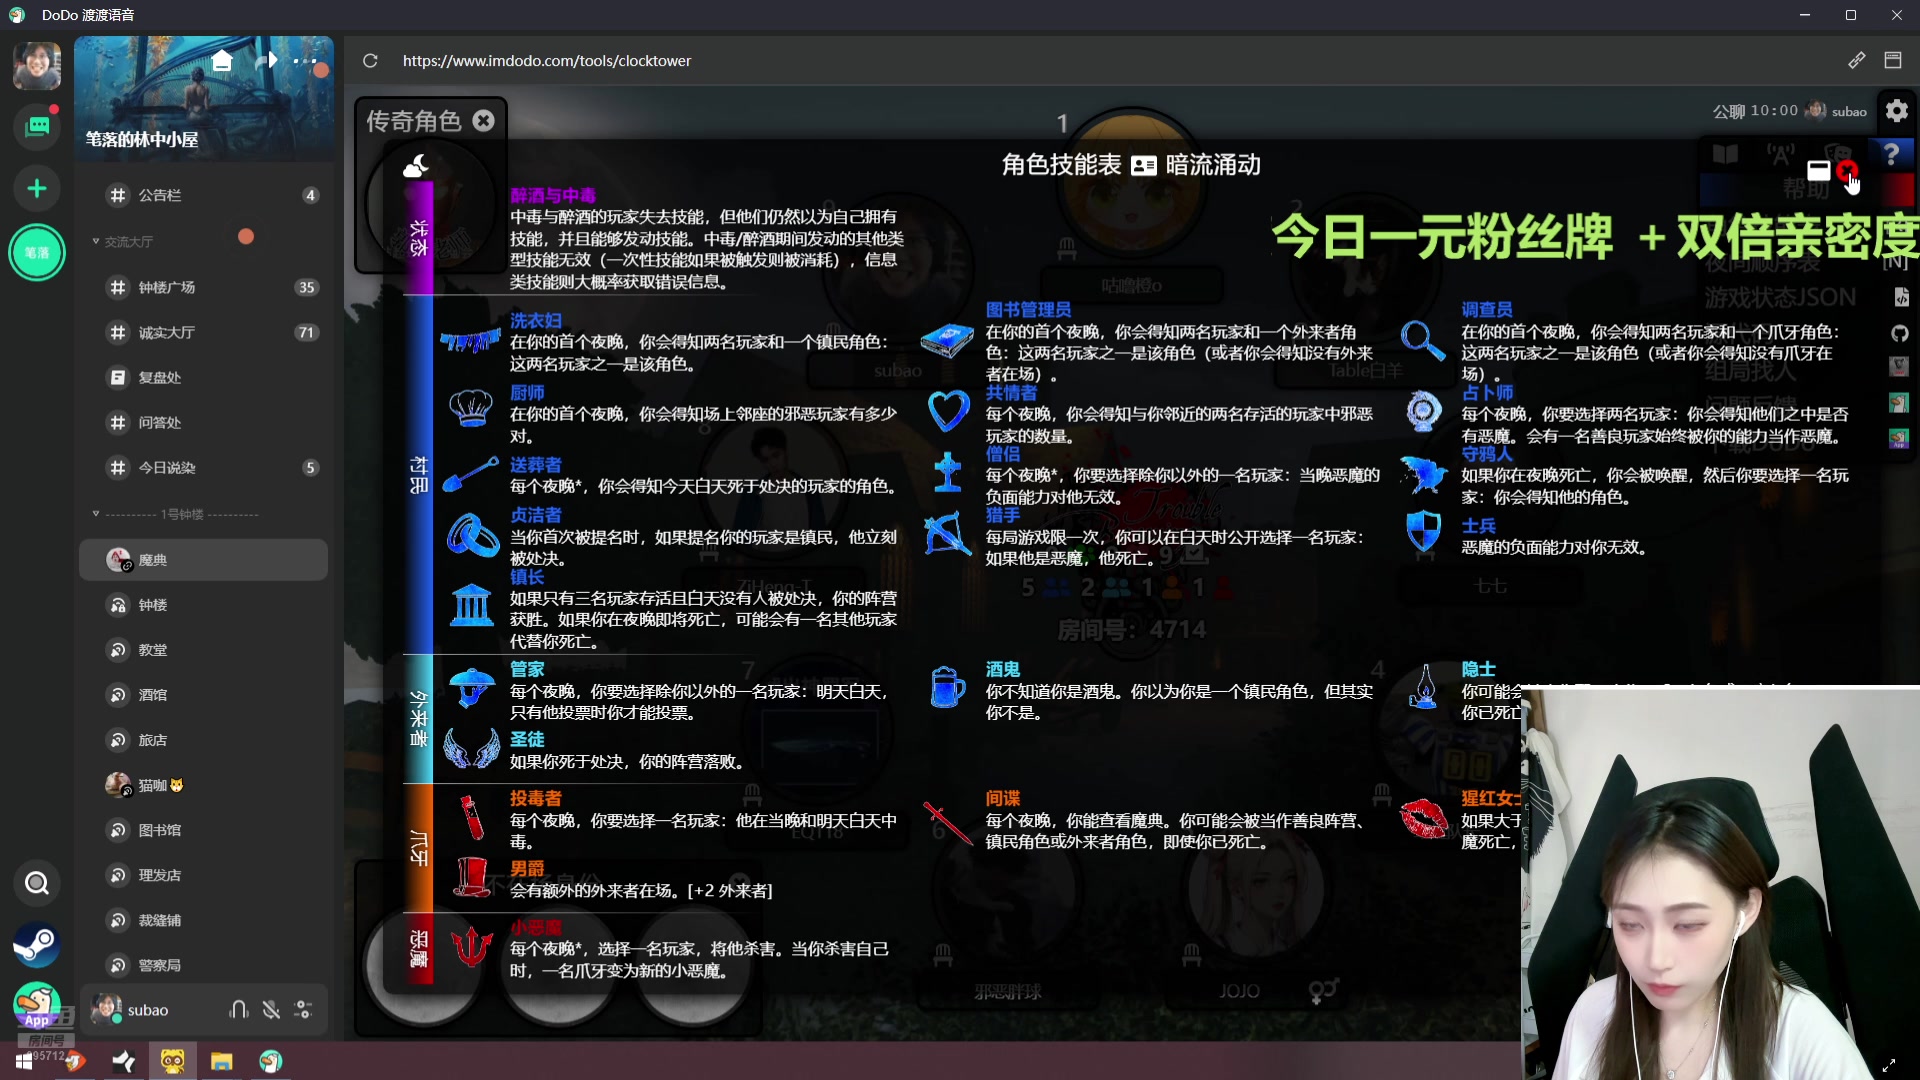This screenshot has height=1080, width=1920.
Task: Join the 理发店 voice channel
Action: tap(203, 875)
